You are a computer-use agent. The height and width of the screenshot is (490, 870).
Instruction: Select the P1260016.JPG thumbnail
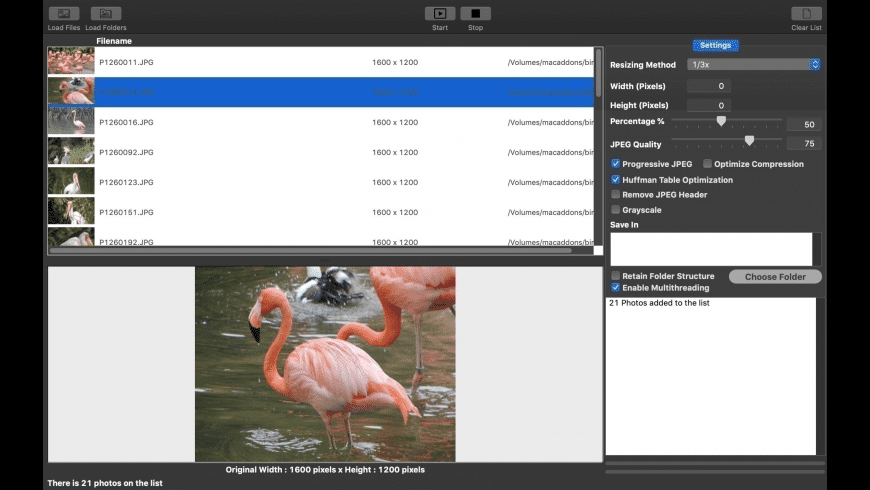point(71,121)
